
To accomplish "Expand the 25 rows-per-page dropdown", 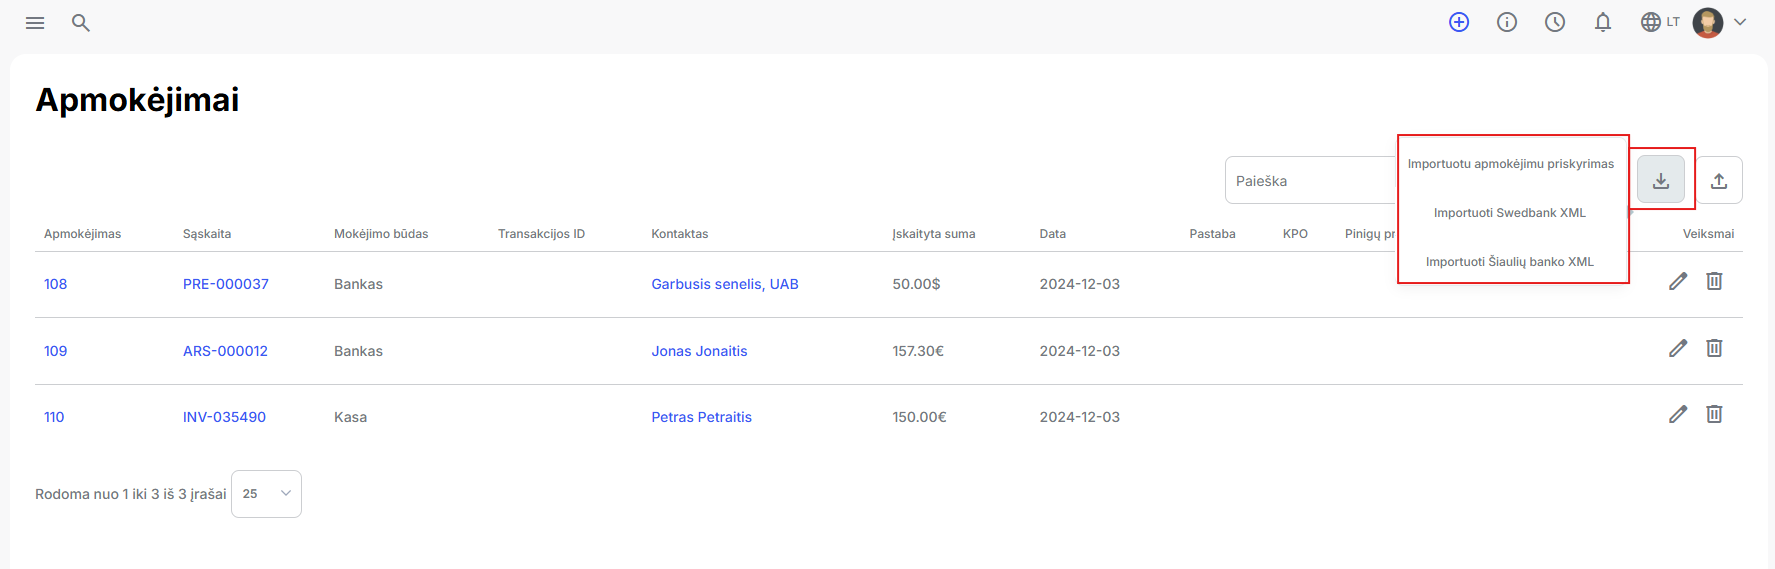I will (266, 494).
